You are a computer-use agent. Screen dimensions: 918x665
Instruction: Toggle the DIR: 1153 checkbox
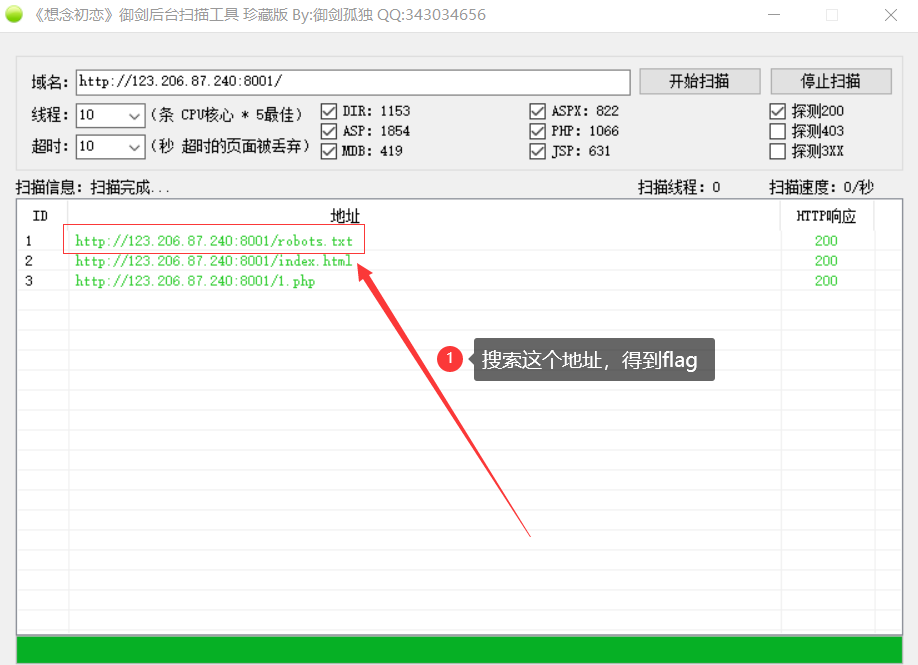tap(329, 111)
